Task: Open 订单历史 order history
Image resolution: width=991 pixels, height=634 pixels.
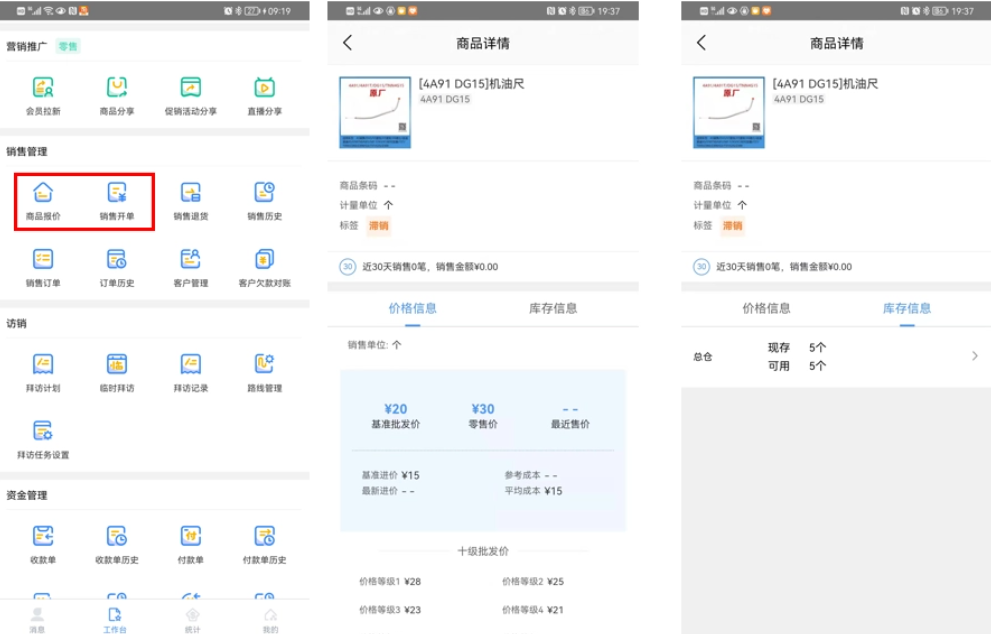Action: pos(117,268)
